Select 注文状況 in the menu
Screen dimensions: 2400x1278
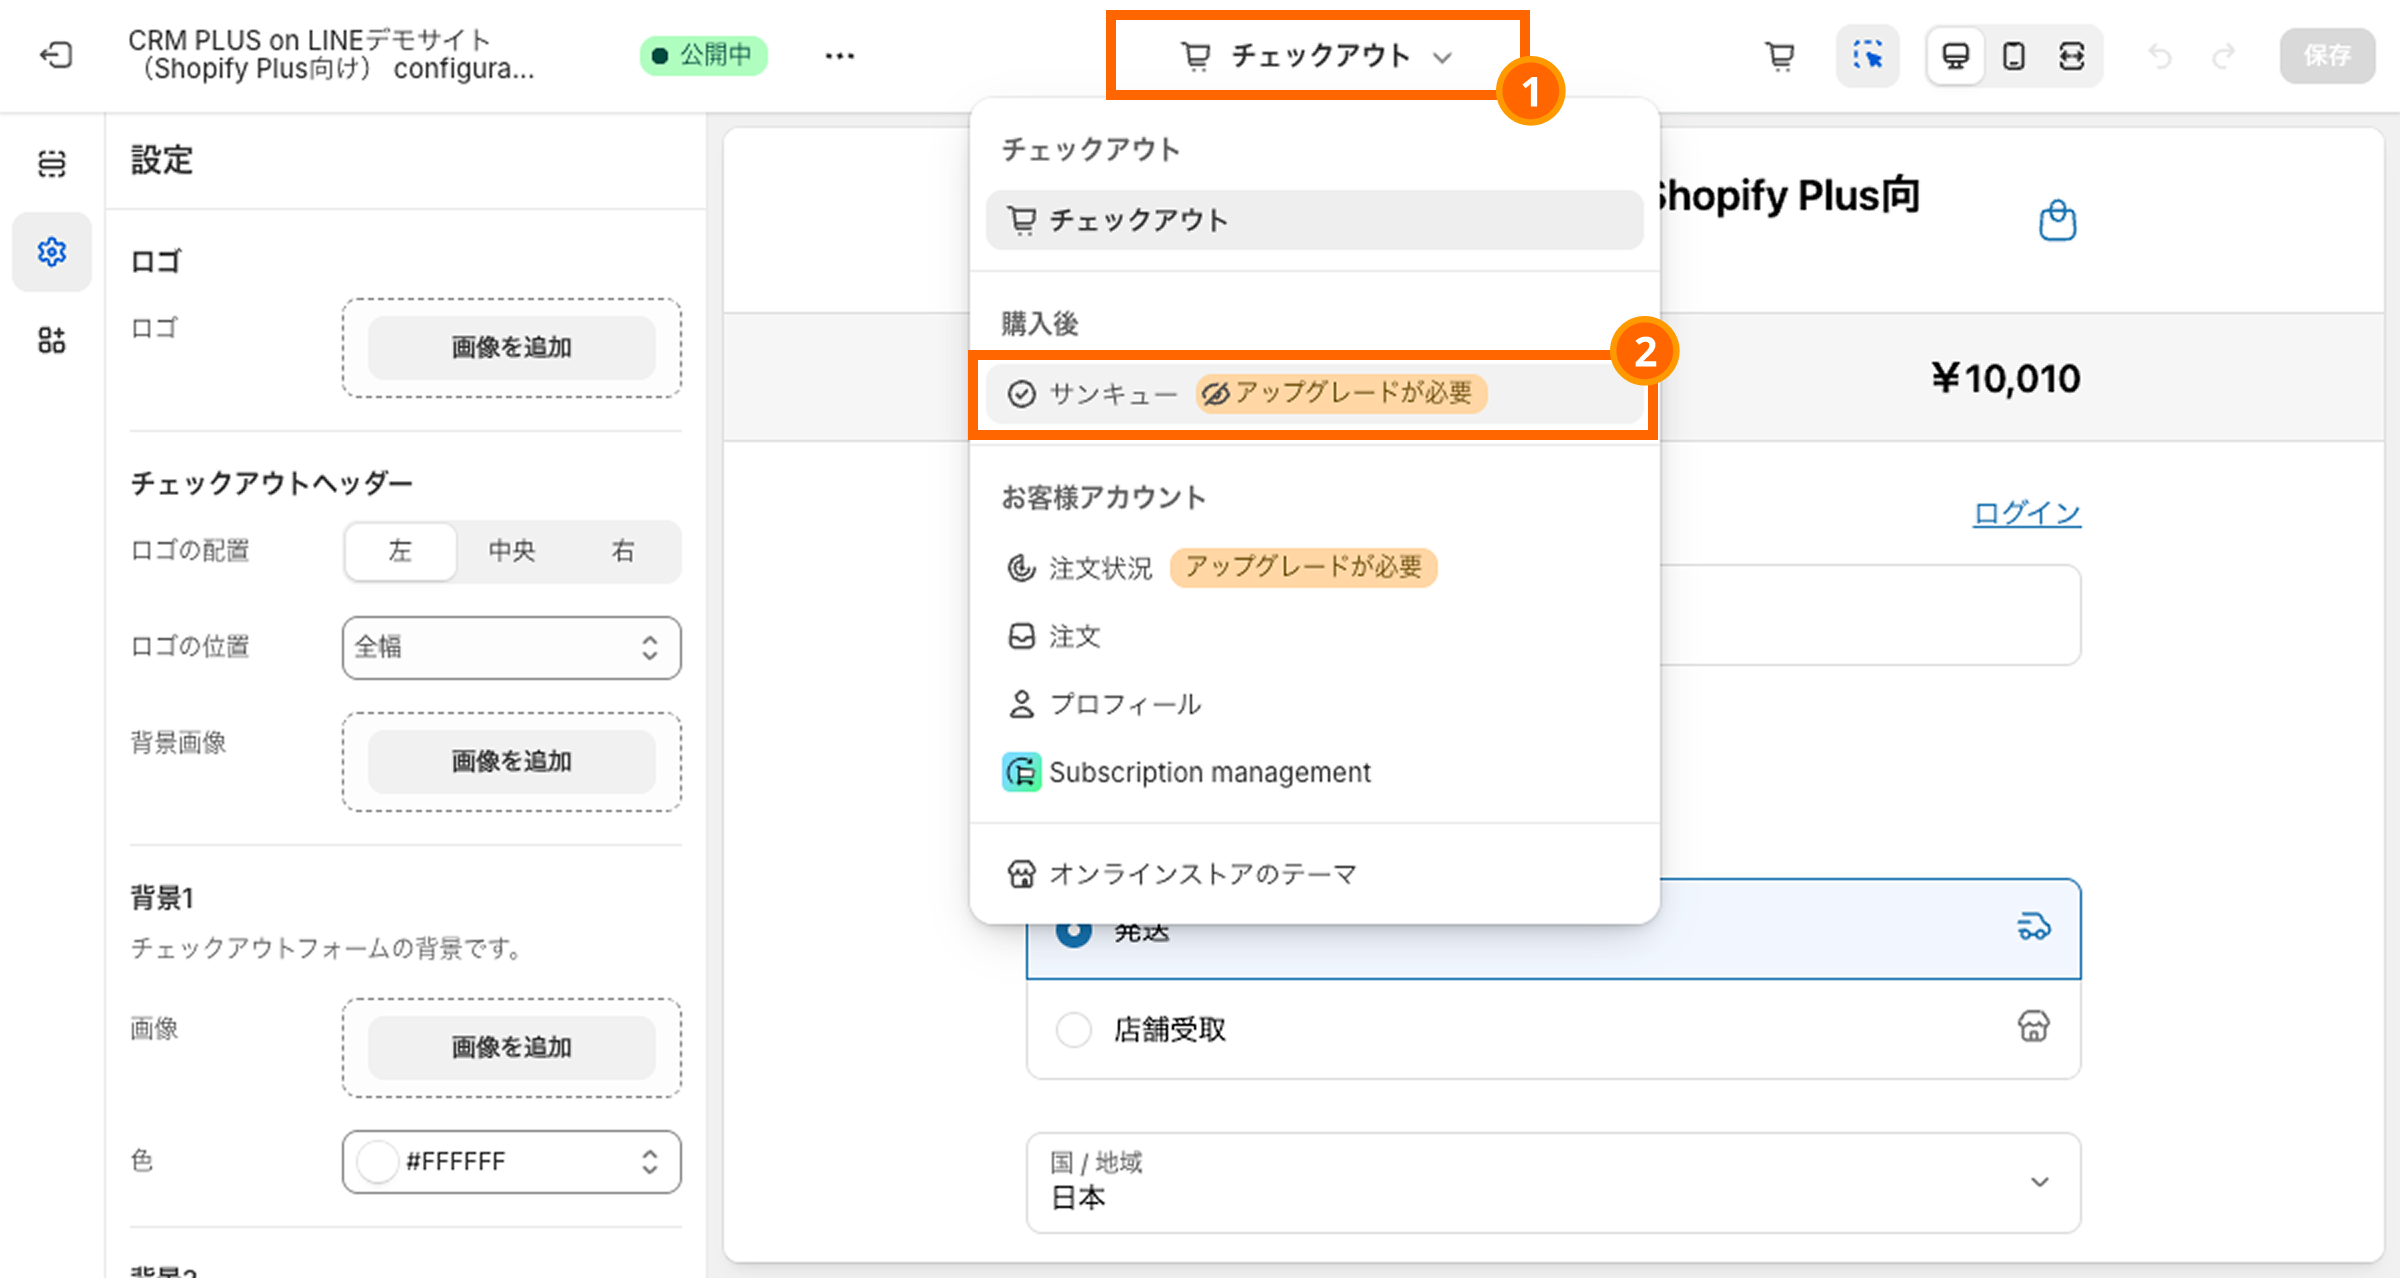click(1314, 568)
